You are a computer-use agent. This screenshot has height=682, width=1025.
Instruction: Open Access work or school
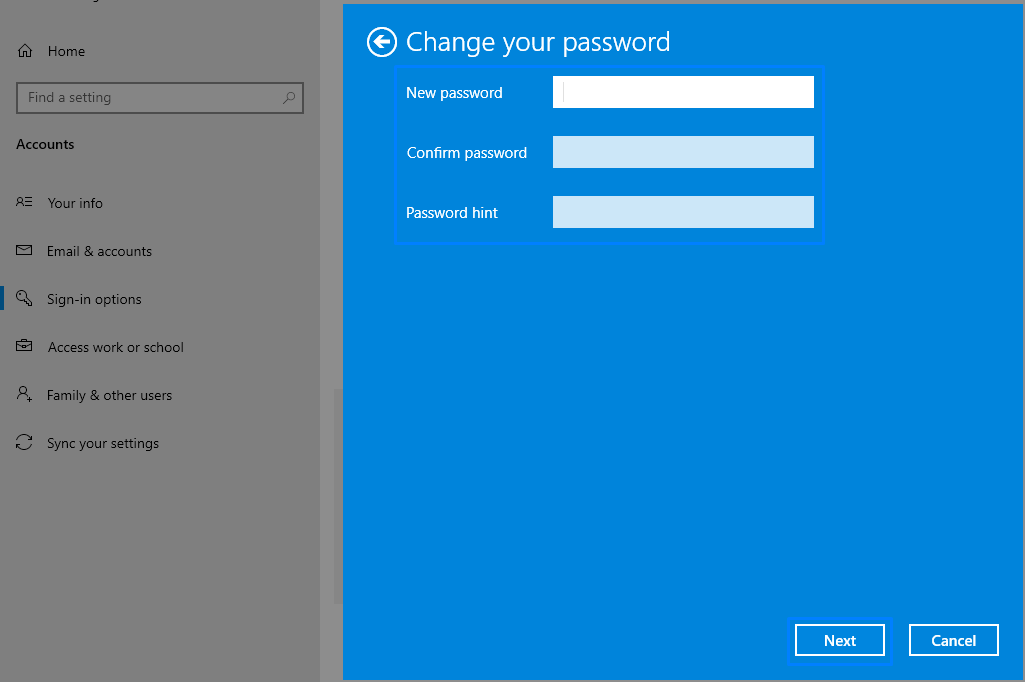pyautogui.click(x=116, y=347)
